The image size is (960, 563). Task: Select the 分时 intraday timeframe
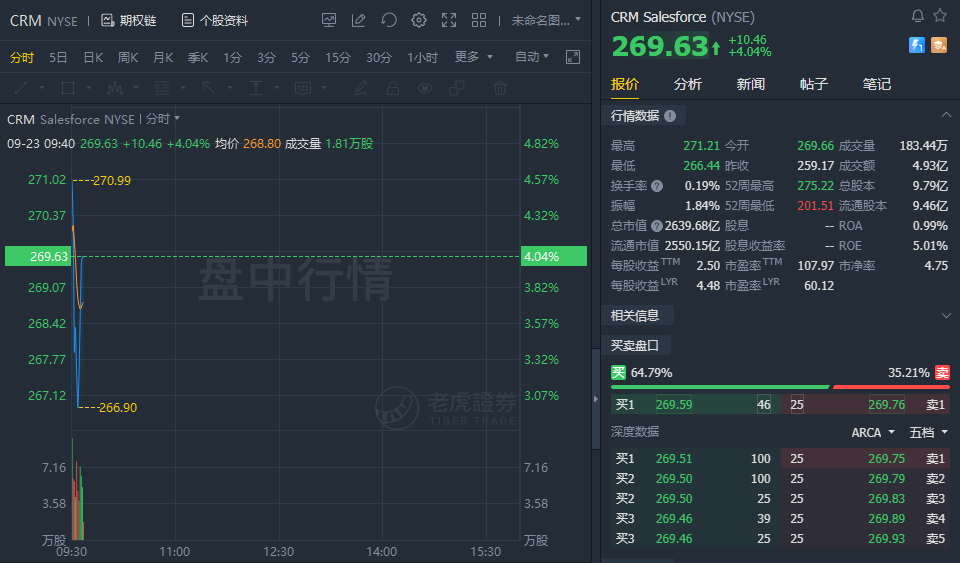click(21, 58)
